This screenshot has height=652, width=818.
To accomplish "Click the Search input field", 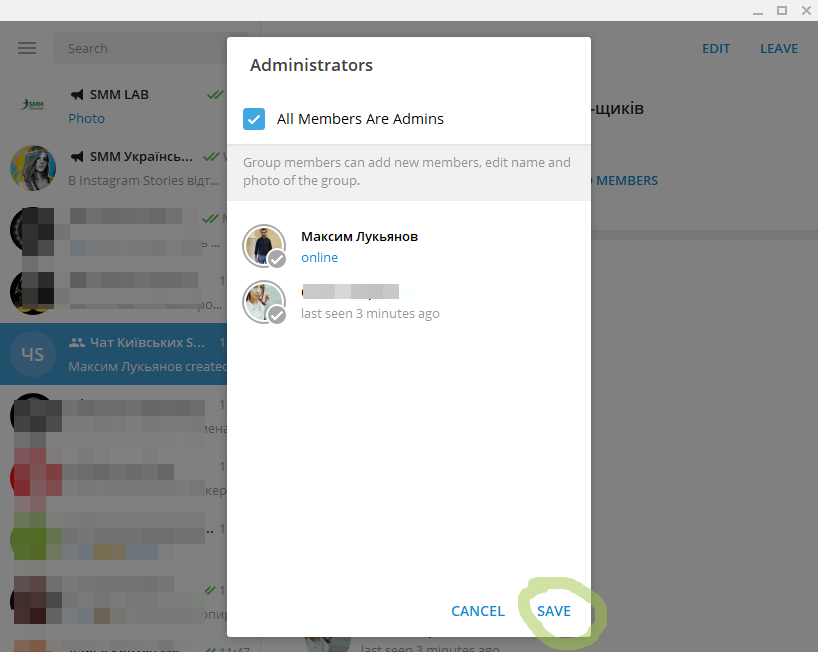I will click(x=140, y=48).
